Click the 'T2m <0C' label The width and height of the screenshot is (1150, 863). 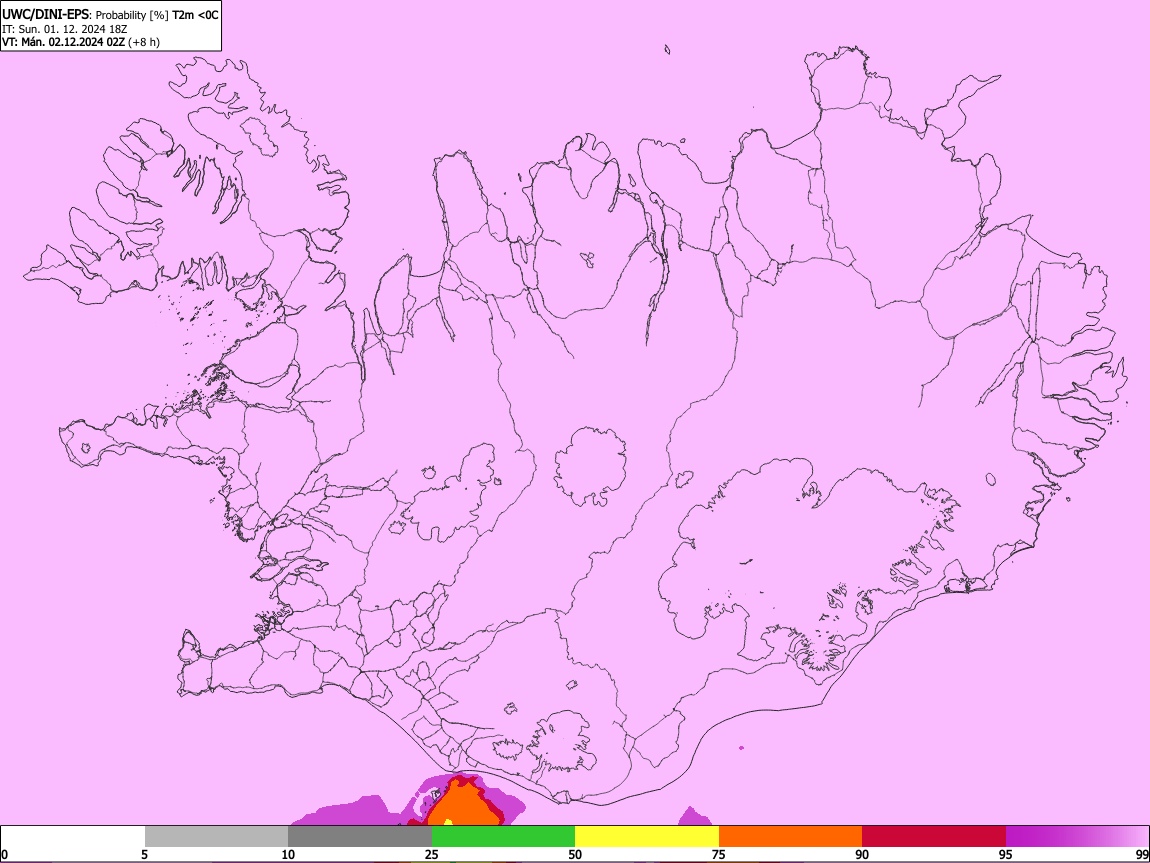click(x=195, y=15)
